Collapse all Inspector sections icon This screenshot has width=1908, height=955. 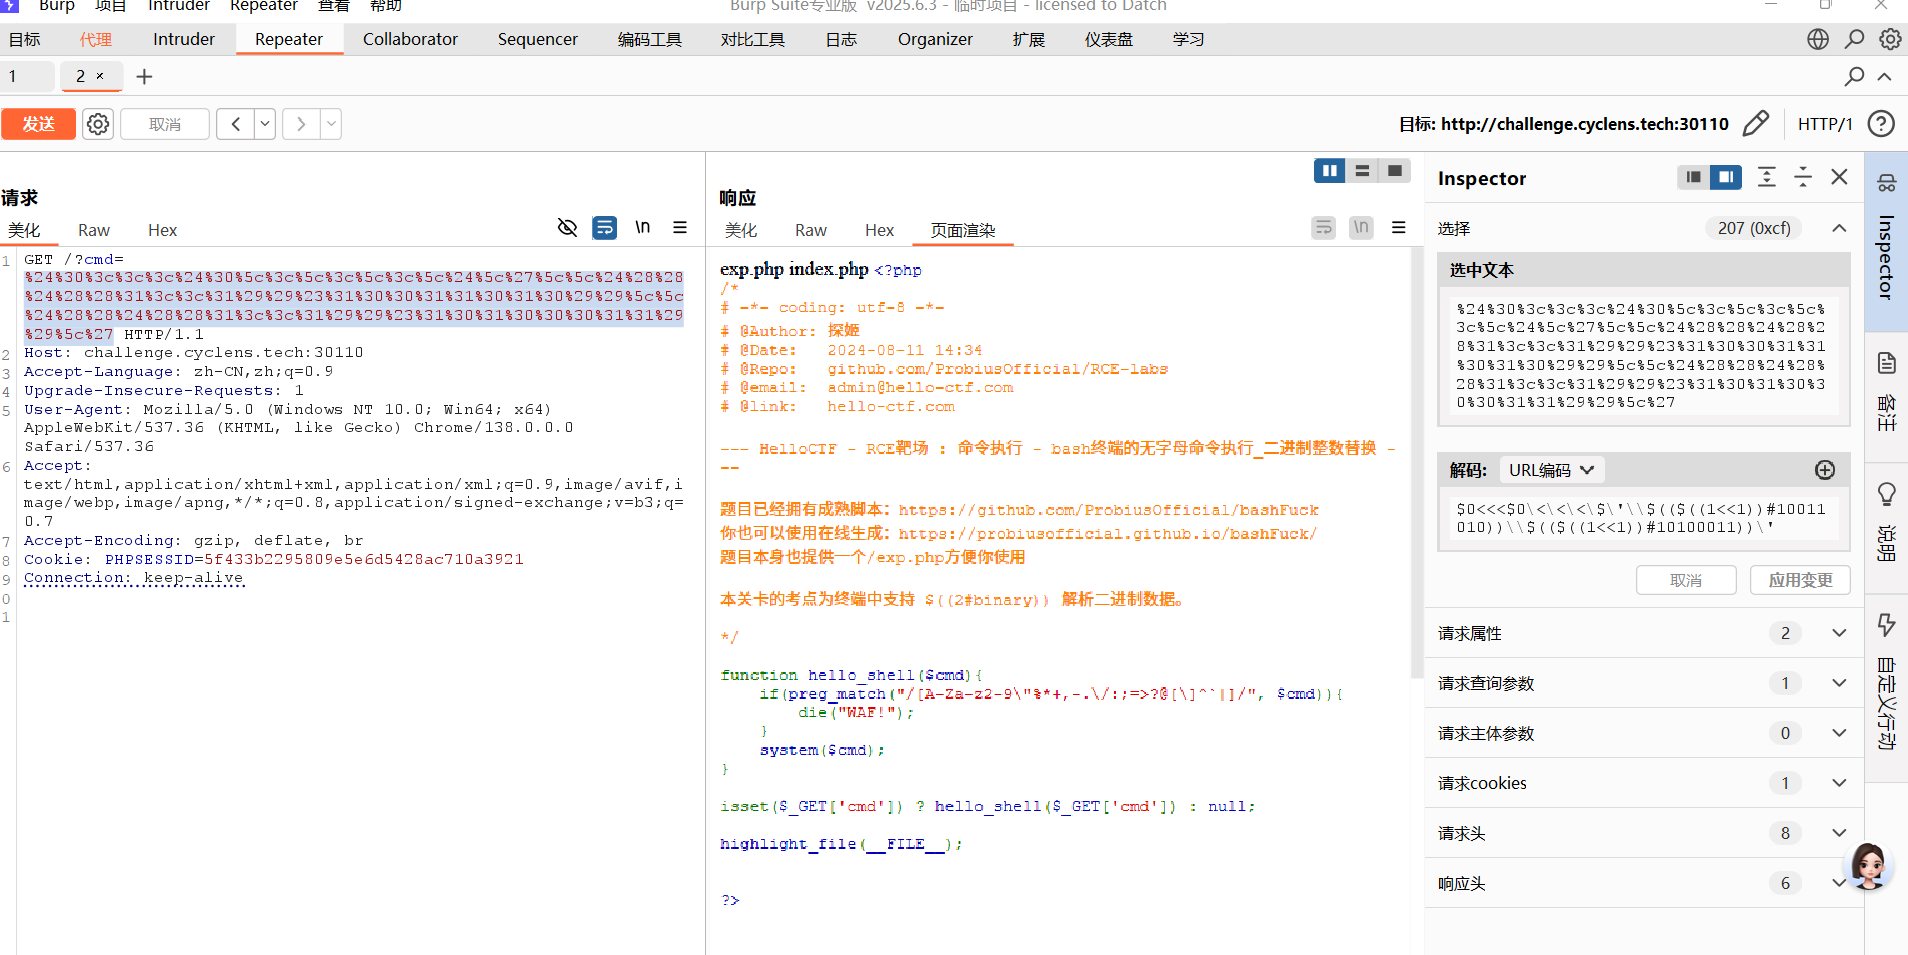pyautogui.click(x=1803, y=177)
